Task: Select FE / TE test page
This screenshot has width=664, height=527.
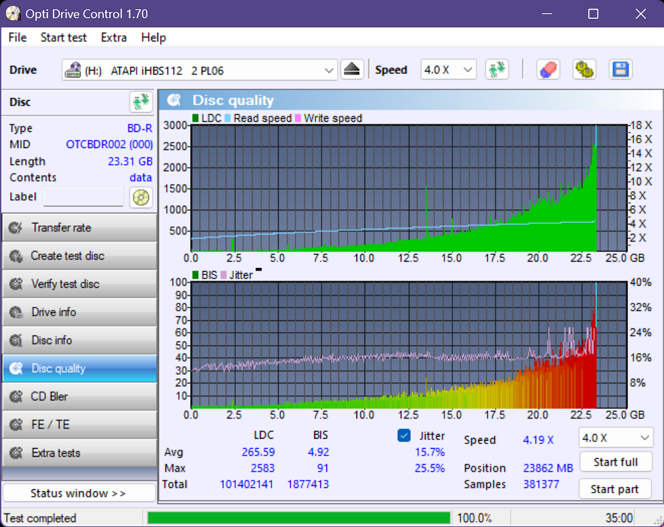Action: click(x=80, y=424)
